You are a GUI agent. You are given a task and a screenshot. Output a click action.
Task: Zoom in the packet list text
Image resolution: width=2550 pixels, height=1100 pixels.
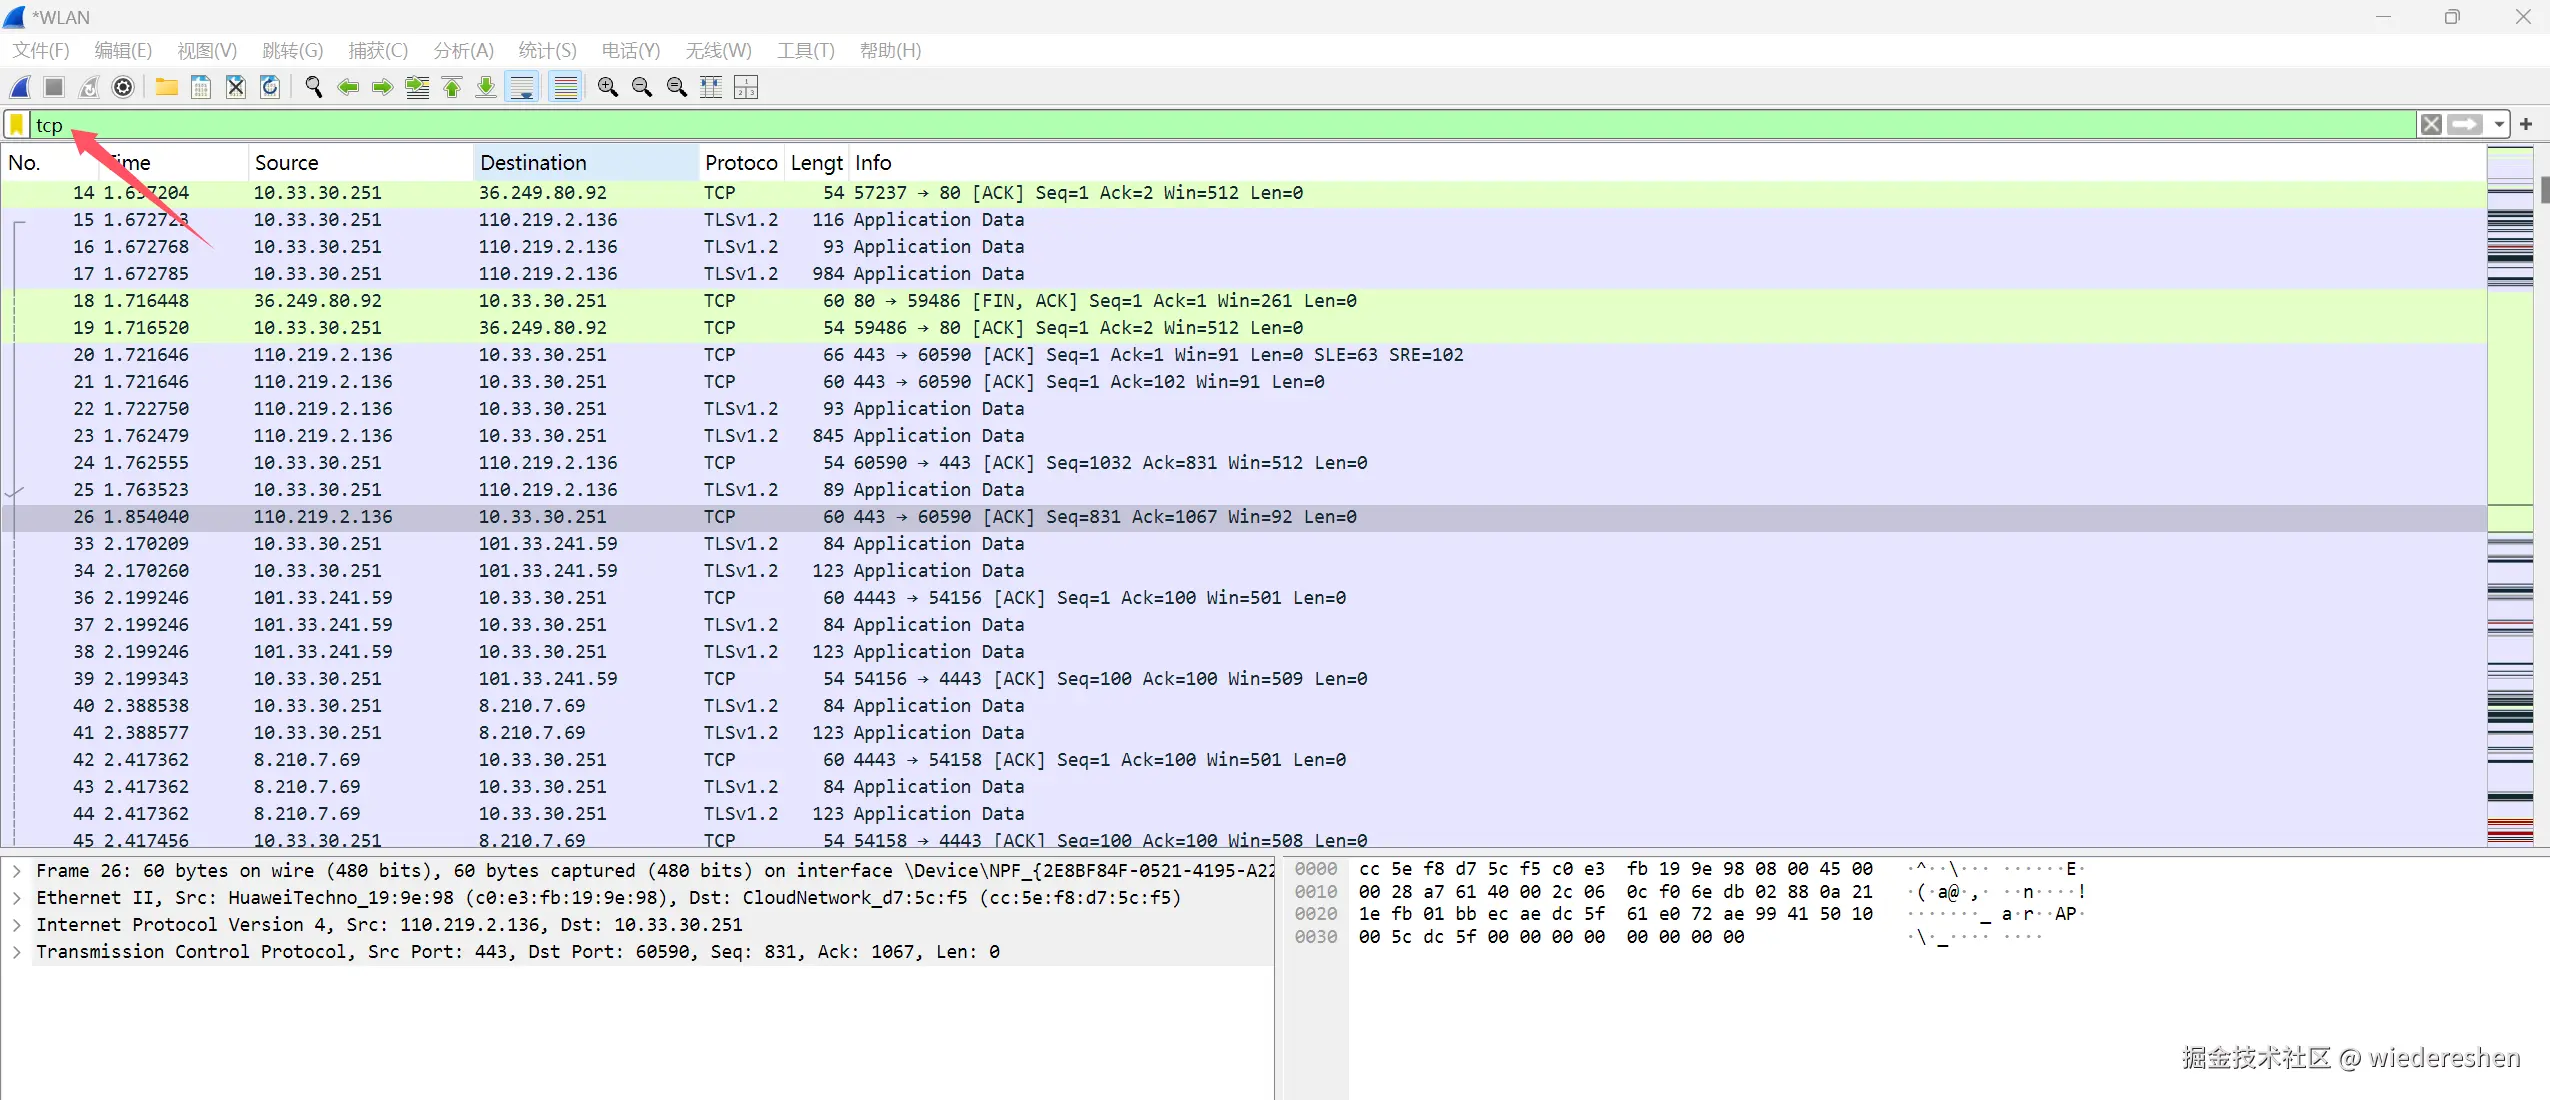pyautogui.click(x=607, y=88)
